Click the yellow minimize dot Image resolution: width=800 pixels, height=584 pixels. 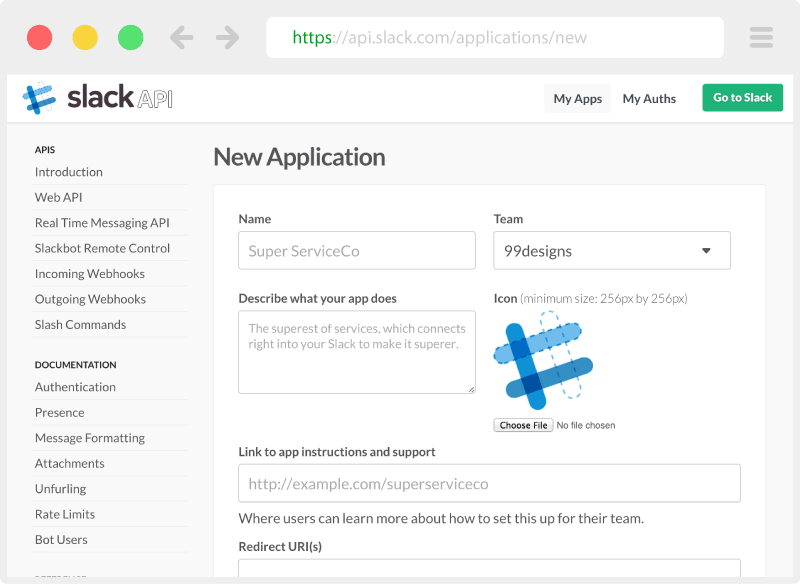click(x=85, y=37)
